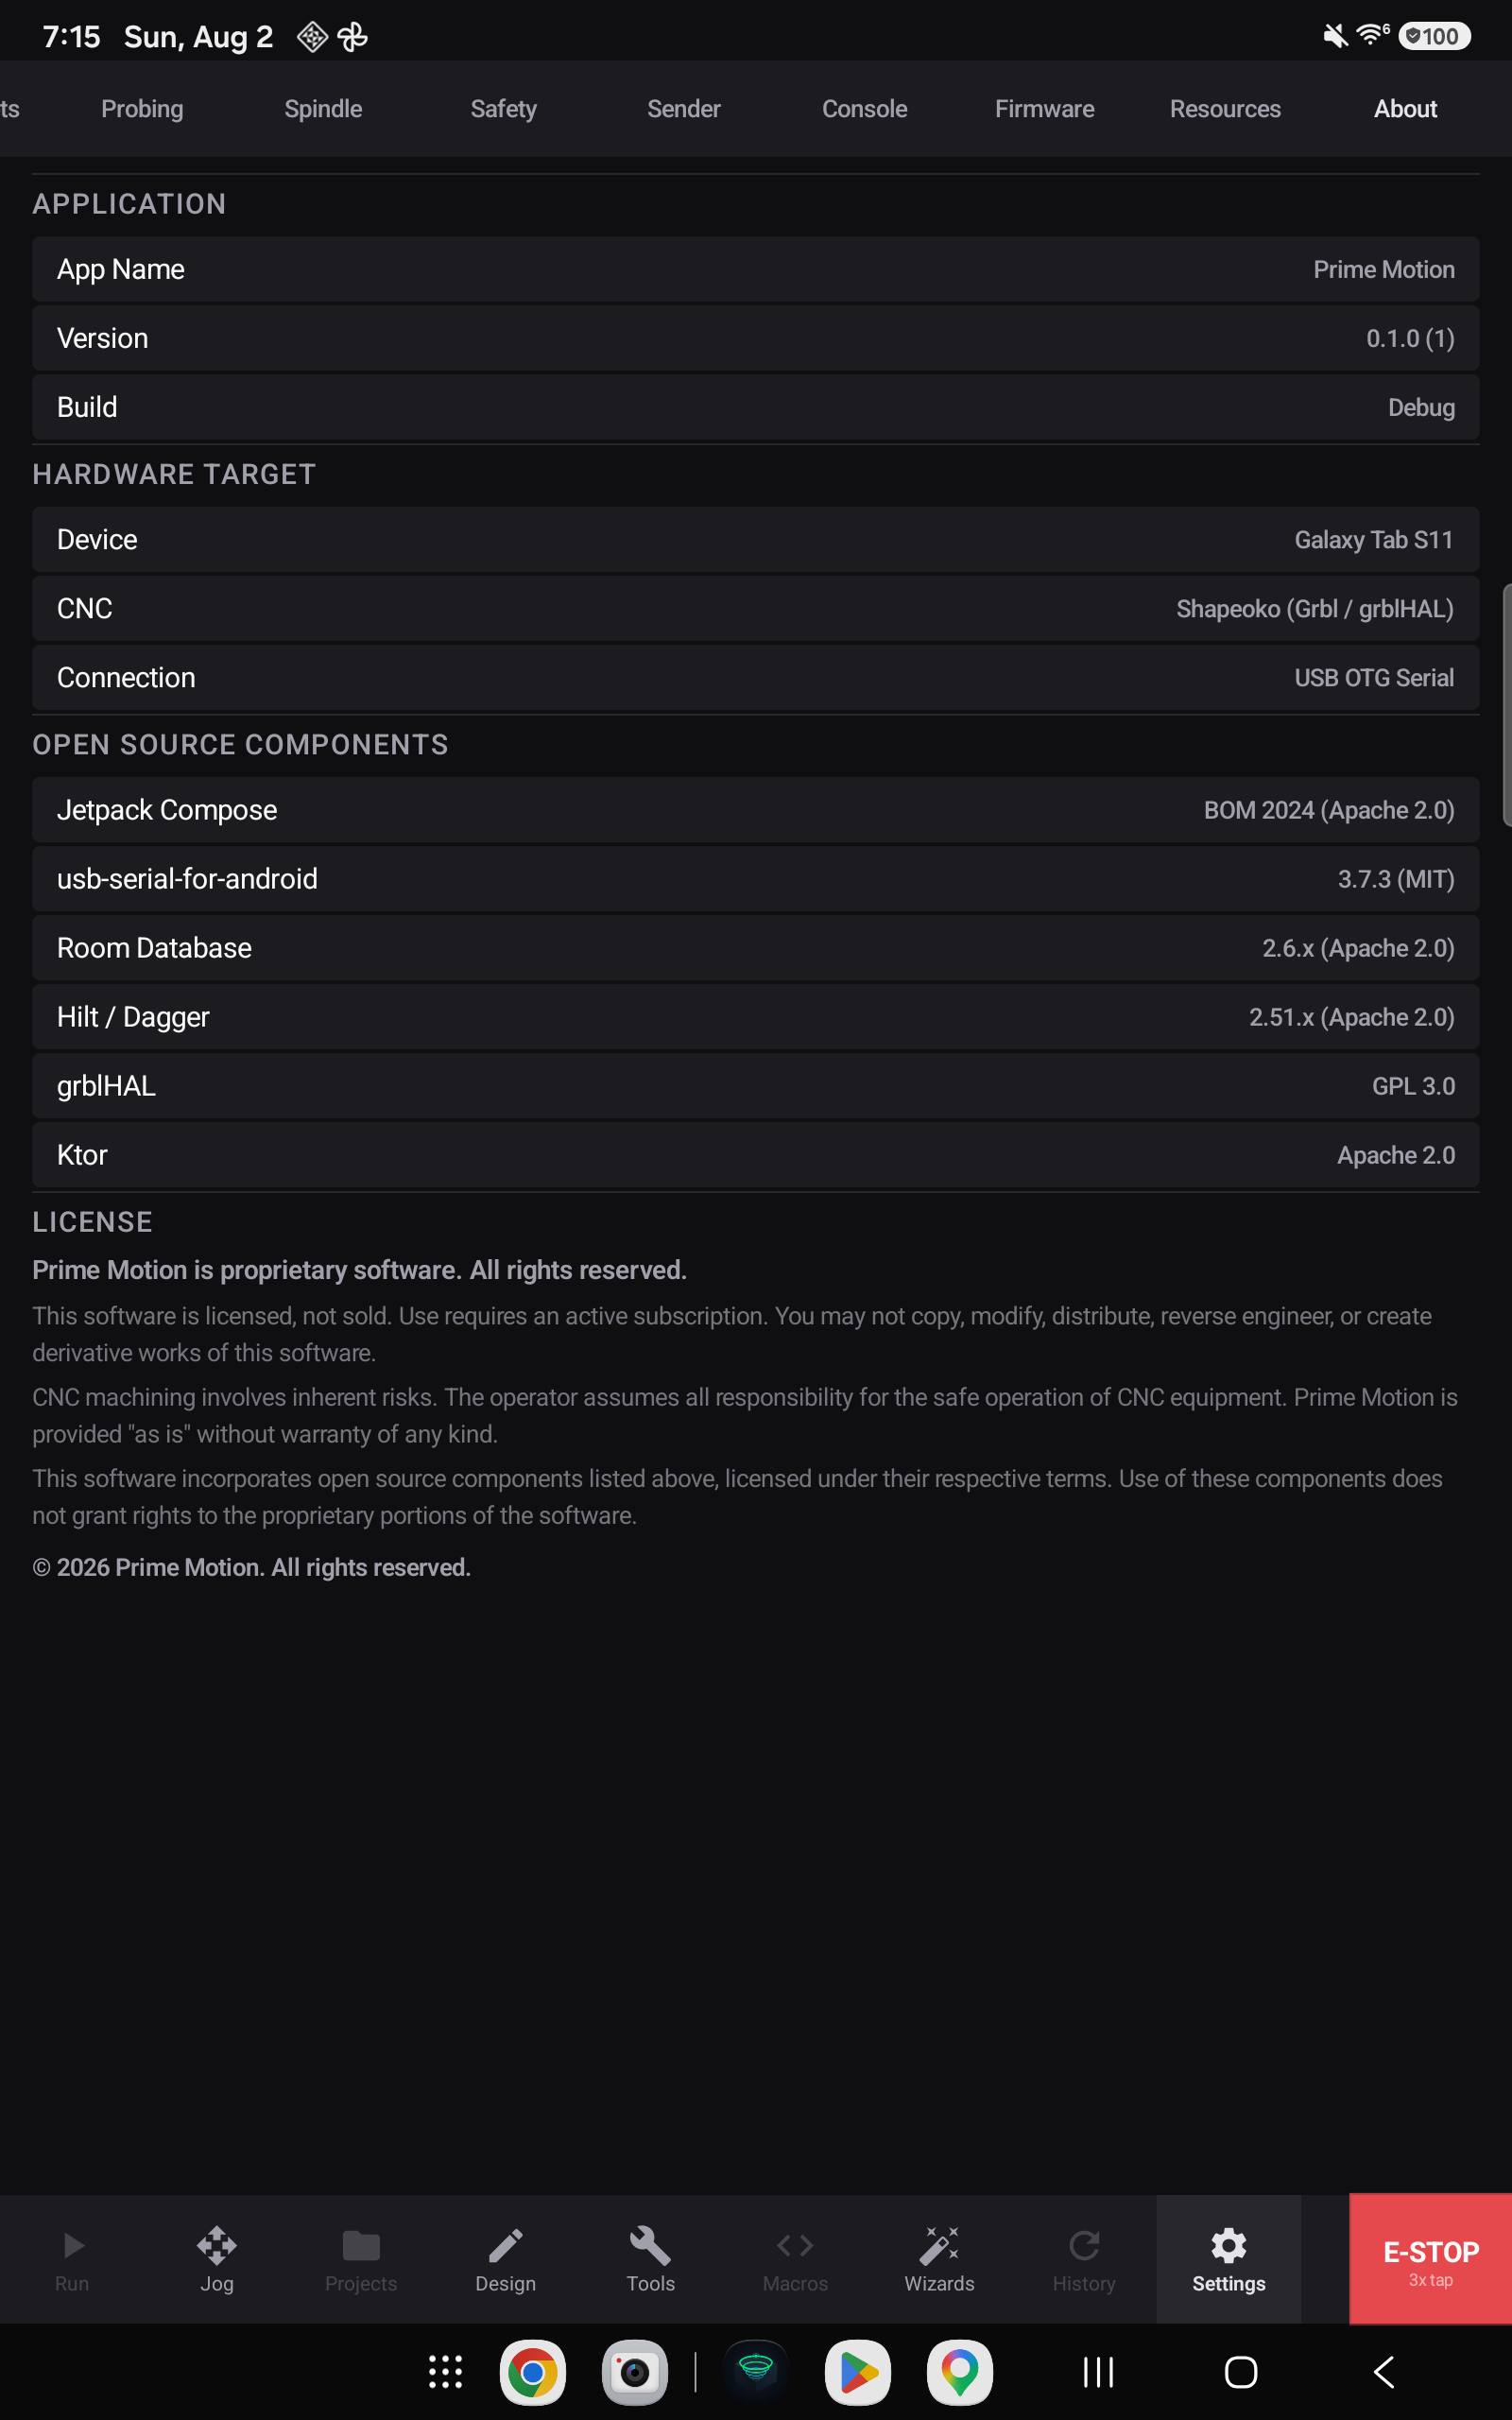This screenshot has width=1512, height=2420.
Task: Launch Chrome from the taskbar
Action: coord(532,2372)
